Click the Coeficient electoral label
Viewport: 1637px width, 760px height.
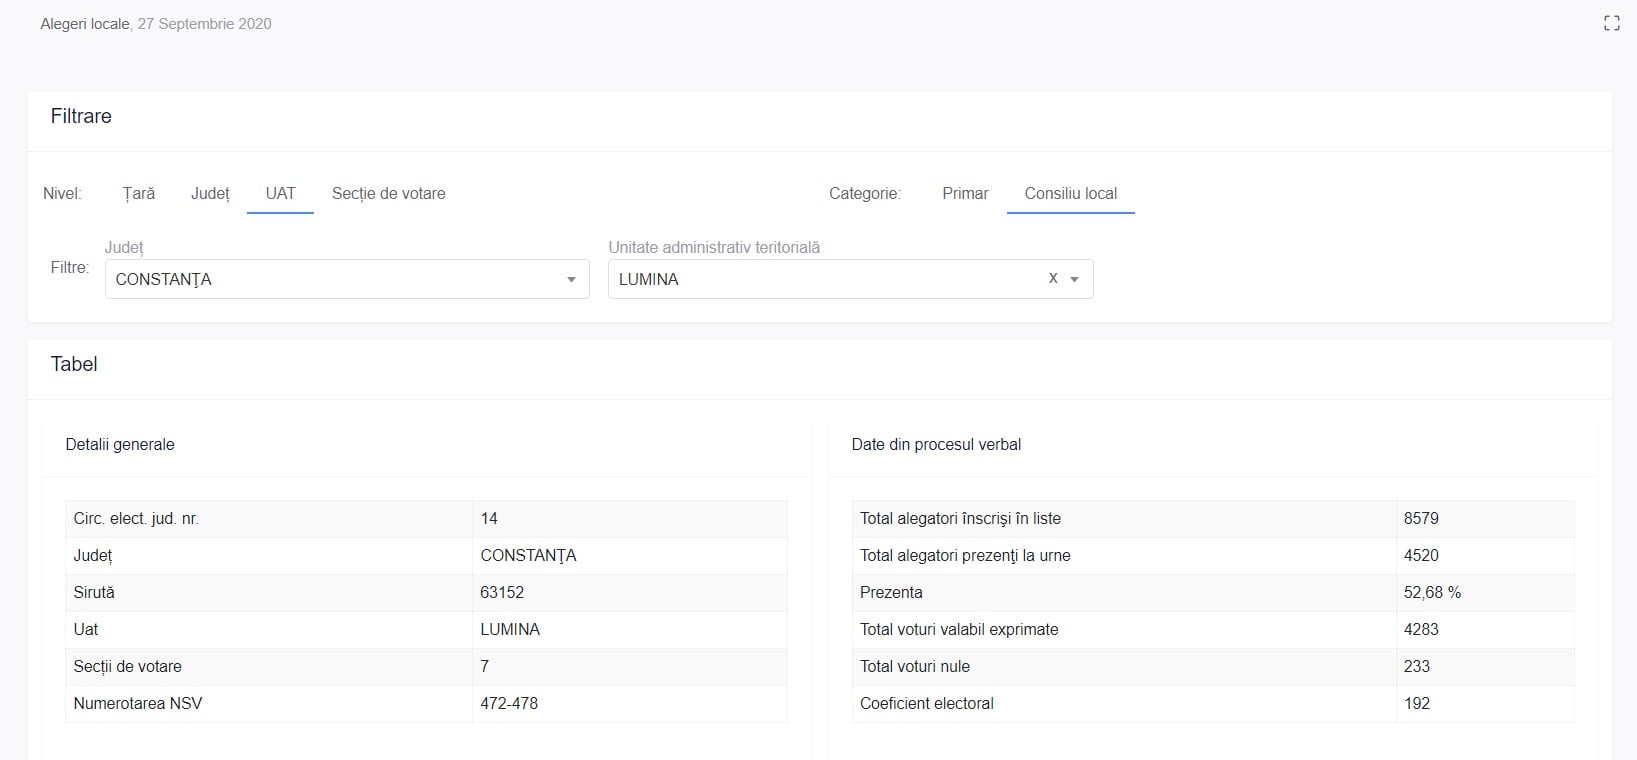click(927, 703)
